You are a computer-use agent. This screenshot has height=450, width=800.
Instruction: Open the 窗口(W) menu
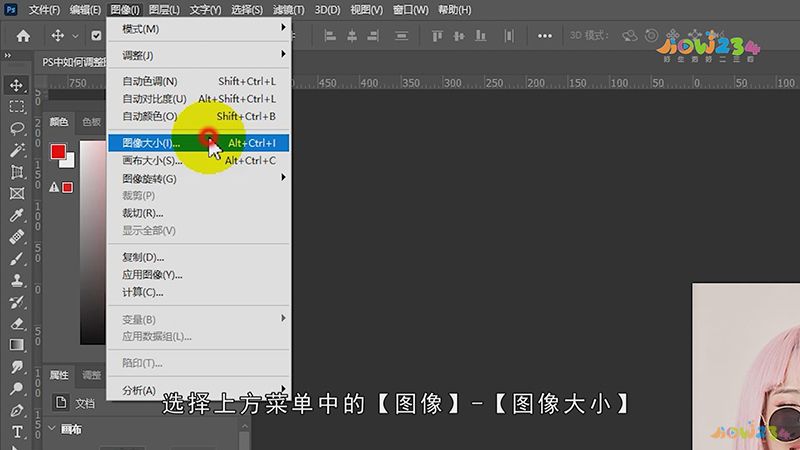tap(411, 10)
